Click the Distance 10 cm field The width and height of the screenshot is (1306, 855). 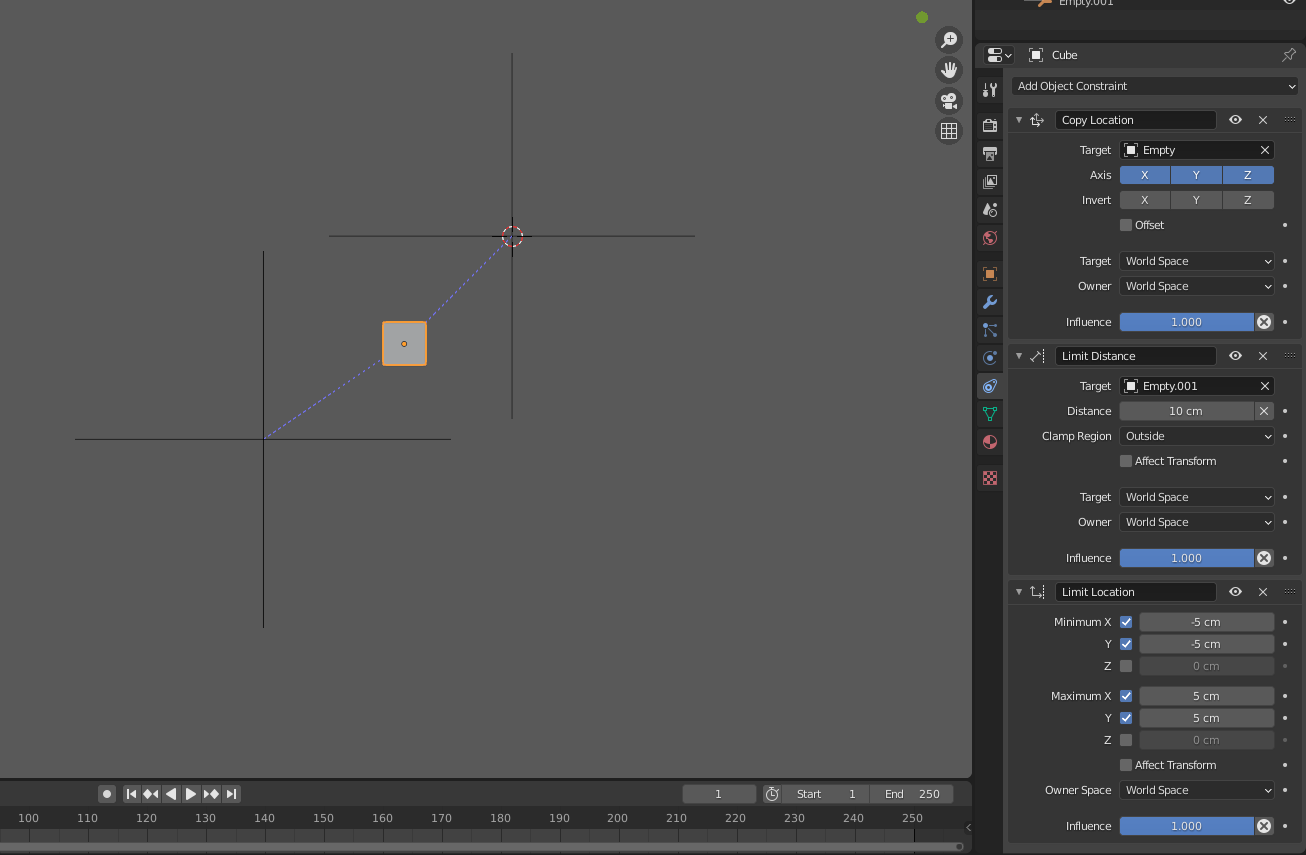tap(1186, 411)
